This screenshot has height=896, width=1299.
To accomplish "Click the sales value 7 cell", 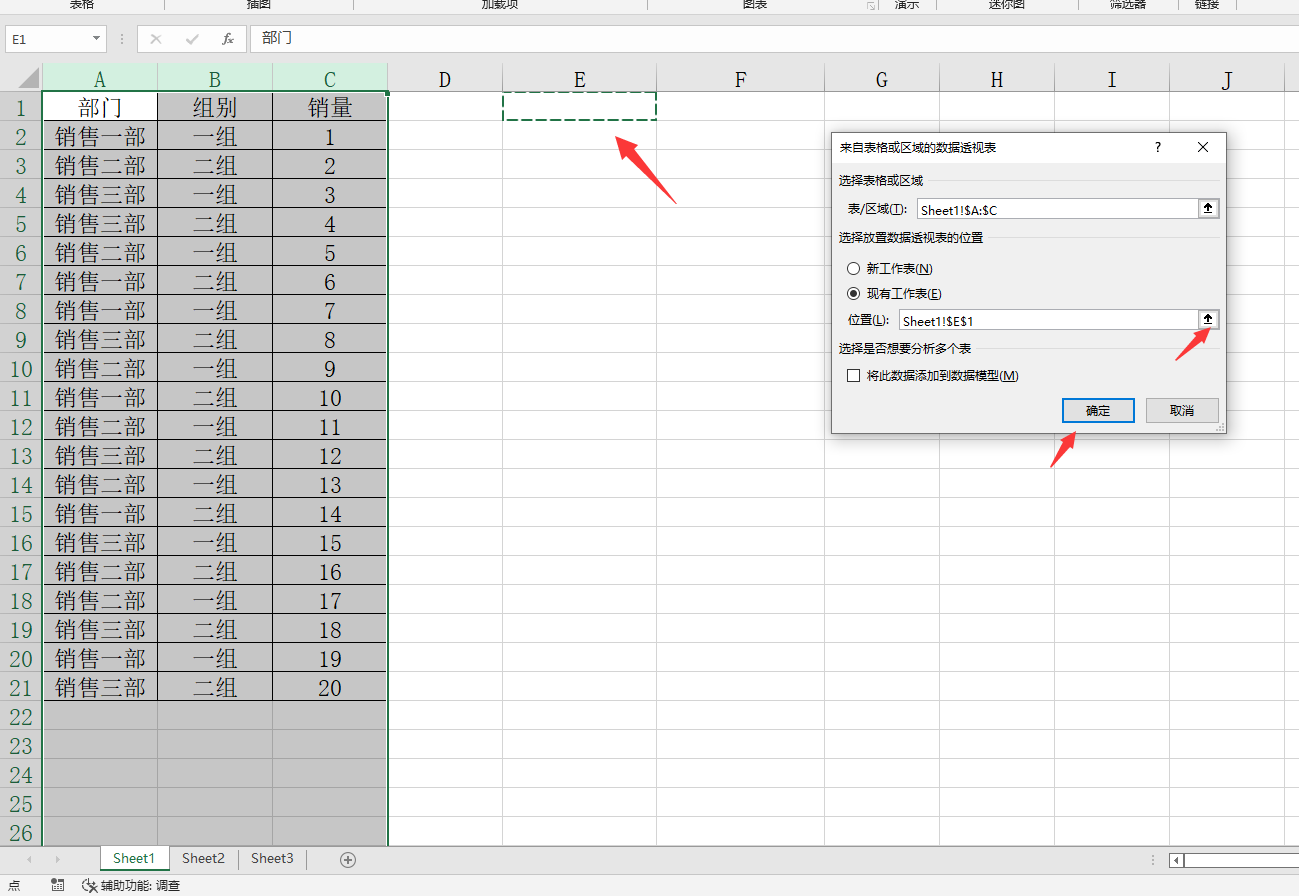I will point(330,310).
